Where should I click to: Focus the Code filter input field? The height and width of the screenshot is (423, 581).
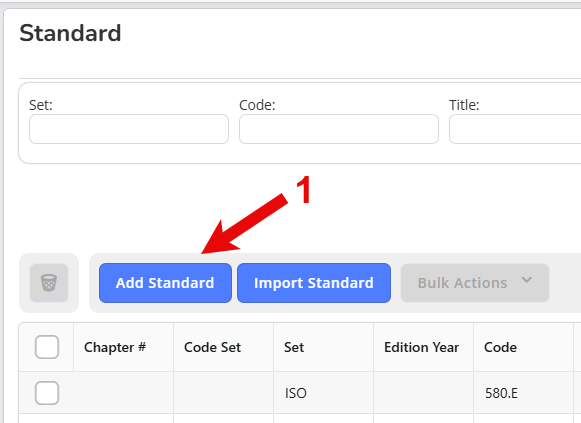[x=339, y=129]
